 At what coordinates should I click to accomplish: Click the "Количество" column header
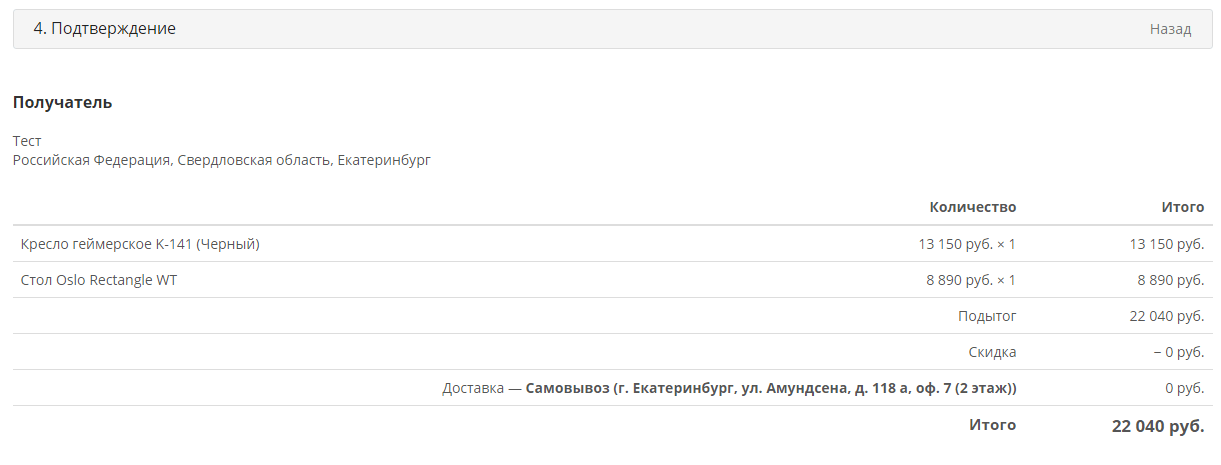[x=972, y=207]
